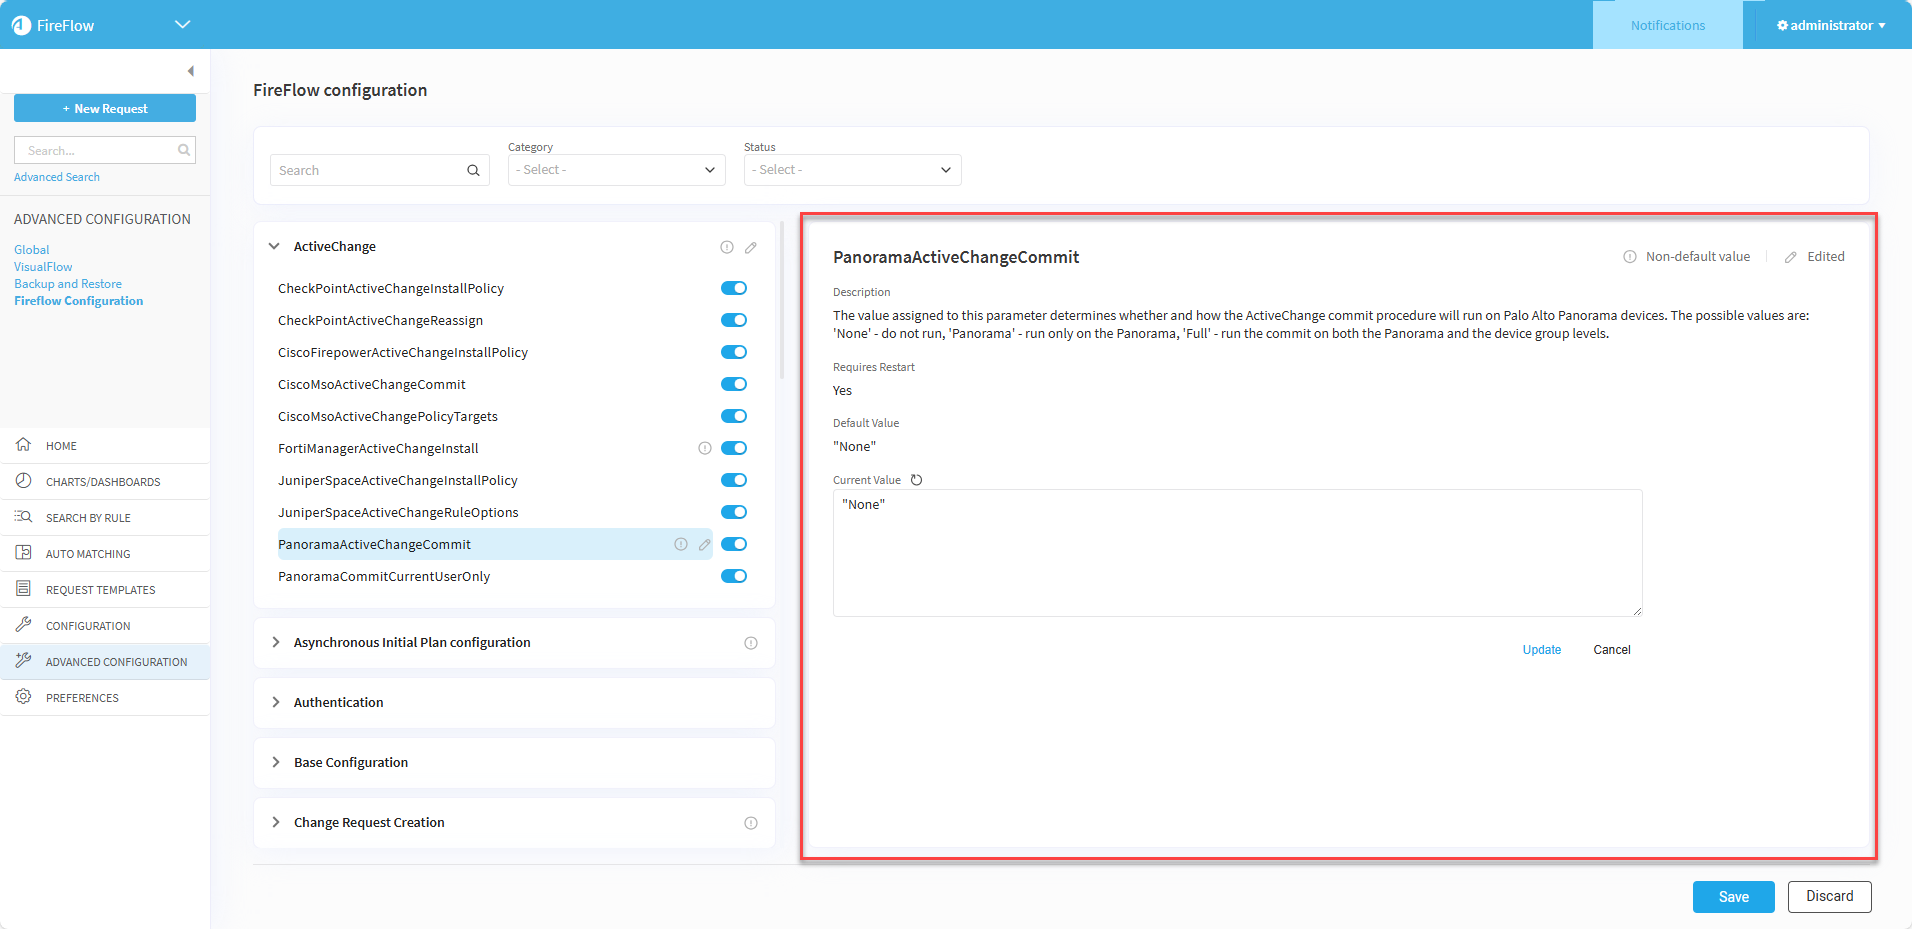This screenshot has width=1912, height=929.
Task: Open the administrator user menu
Action: (x=1830, y=25)
